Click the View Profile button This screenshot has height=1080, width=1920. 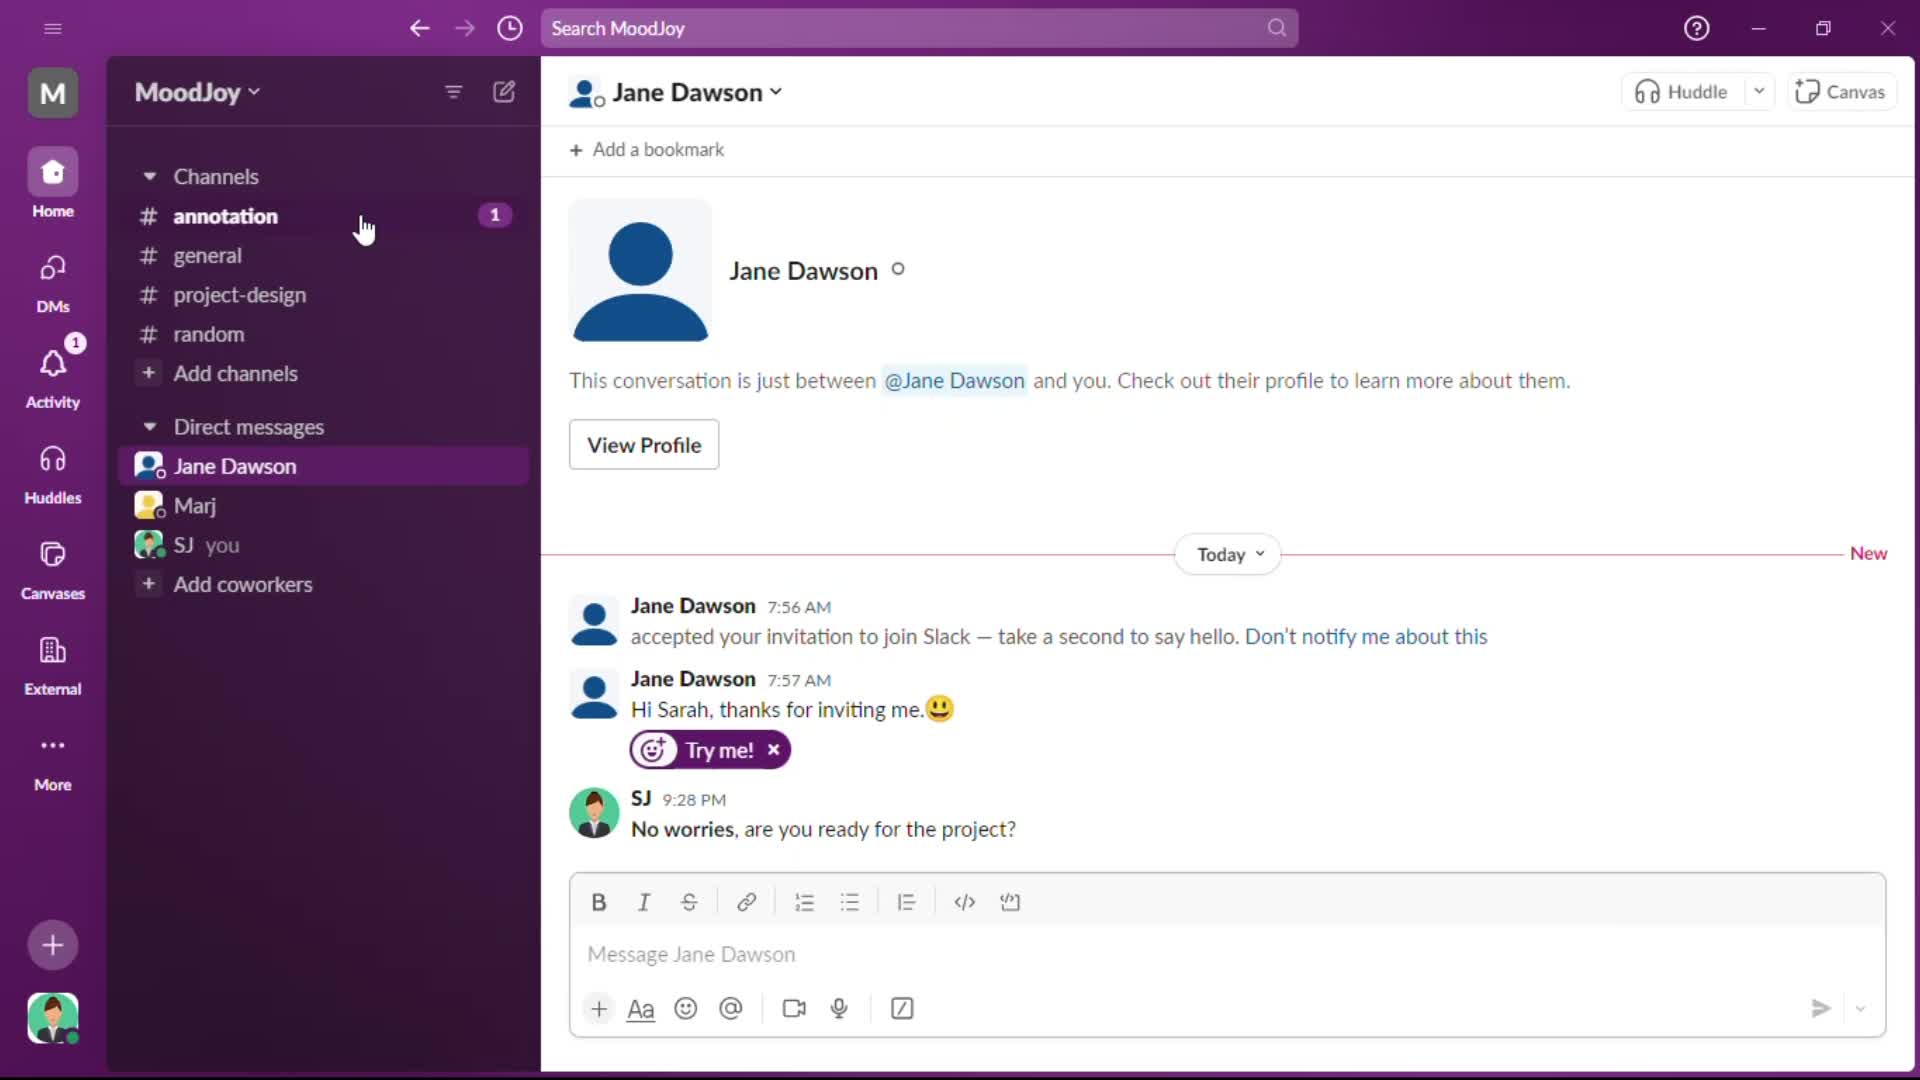point(644,445)
